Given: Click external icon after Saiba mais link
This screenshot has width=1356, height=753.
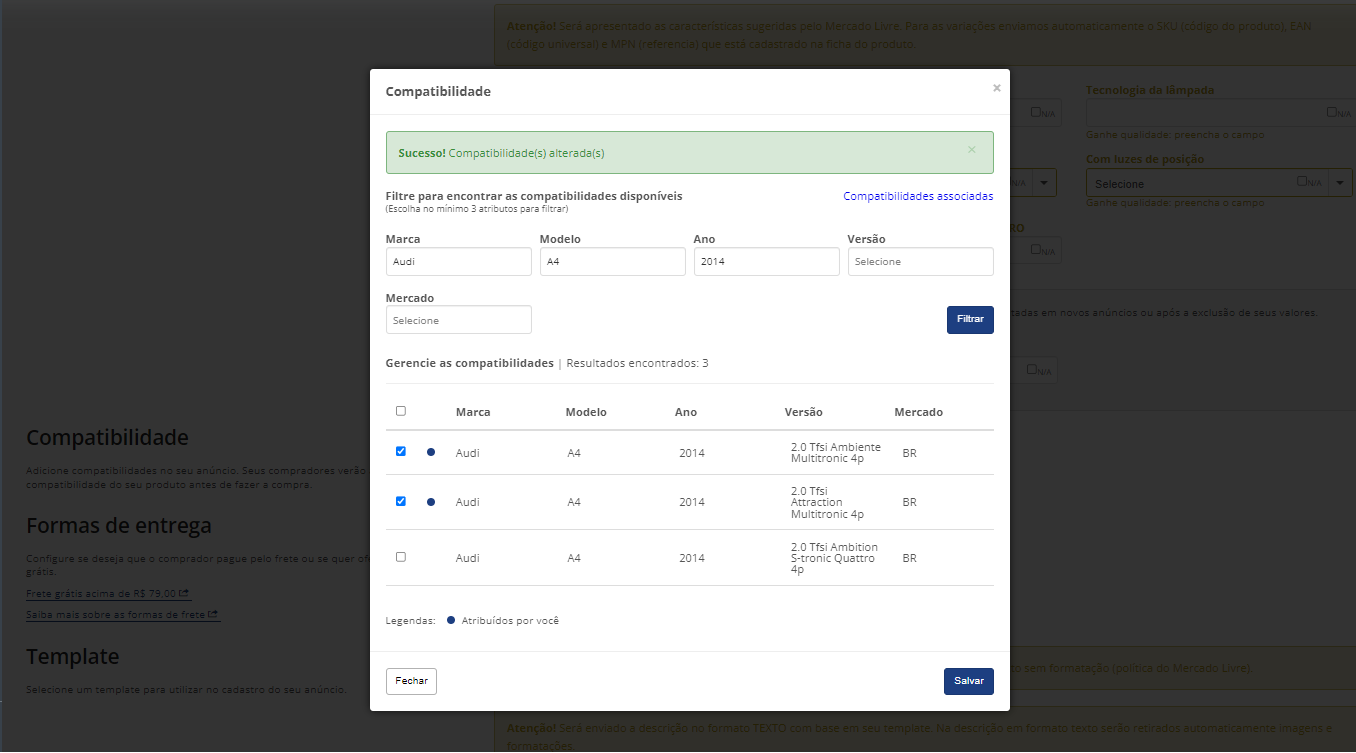Looking at the screenshot, I should tap(213, 614).
